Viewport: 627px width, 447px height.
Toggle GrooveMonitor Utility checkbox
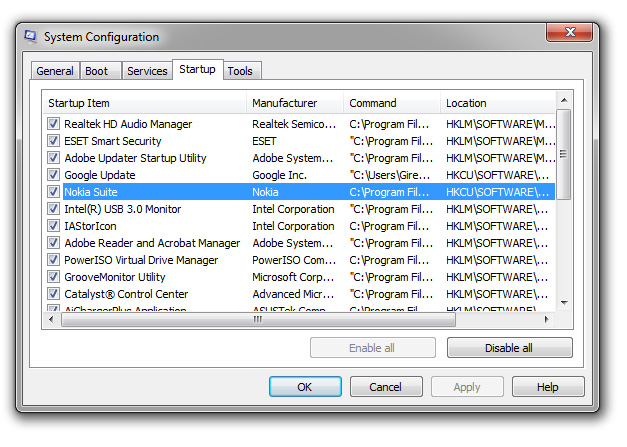pyautogui.click(x=54, y=276)
